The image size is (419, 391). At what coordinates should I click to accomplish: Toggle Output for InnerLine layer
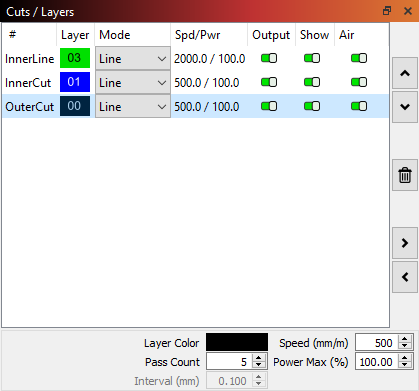[269, 58]
